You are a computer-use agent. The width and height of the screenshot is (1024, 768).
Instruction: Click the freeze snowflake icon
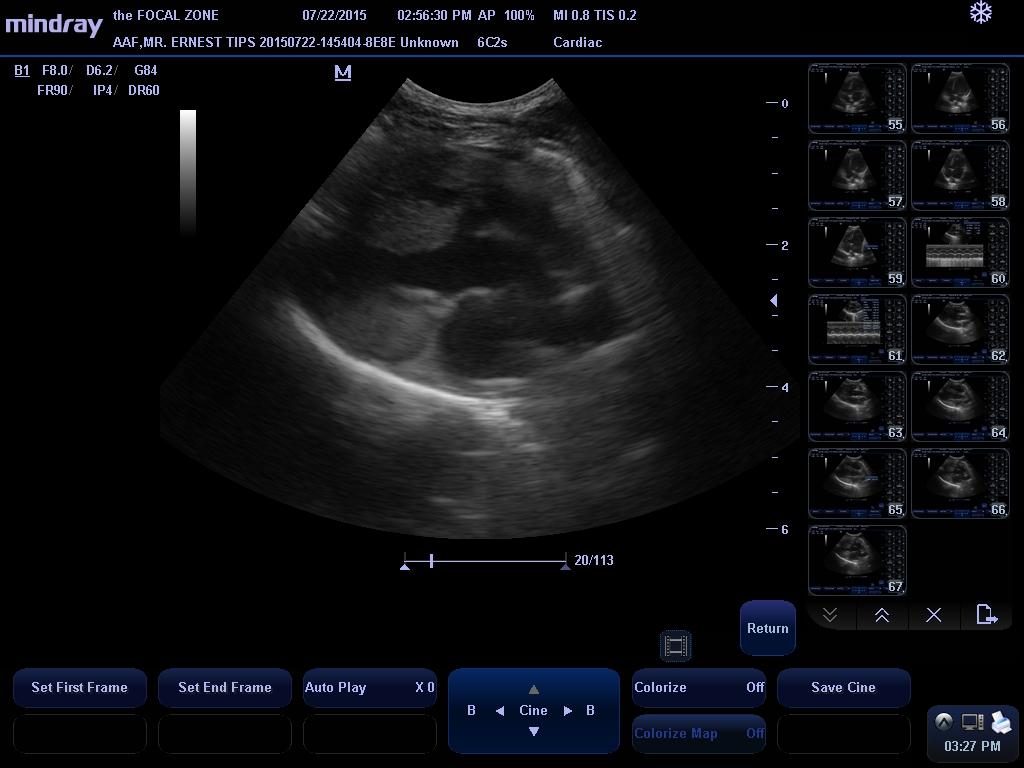pyautogui.click(x=981, y=13)
